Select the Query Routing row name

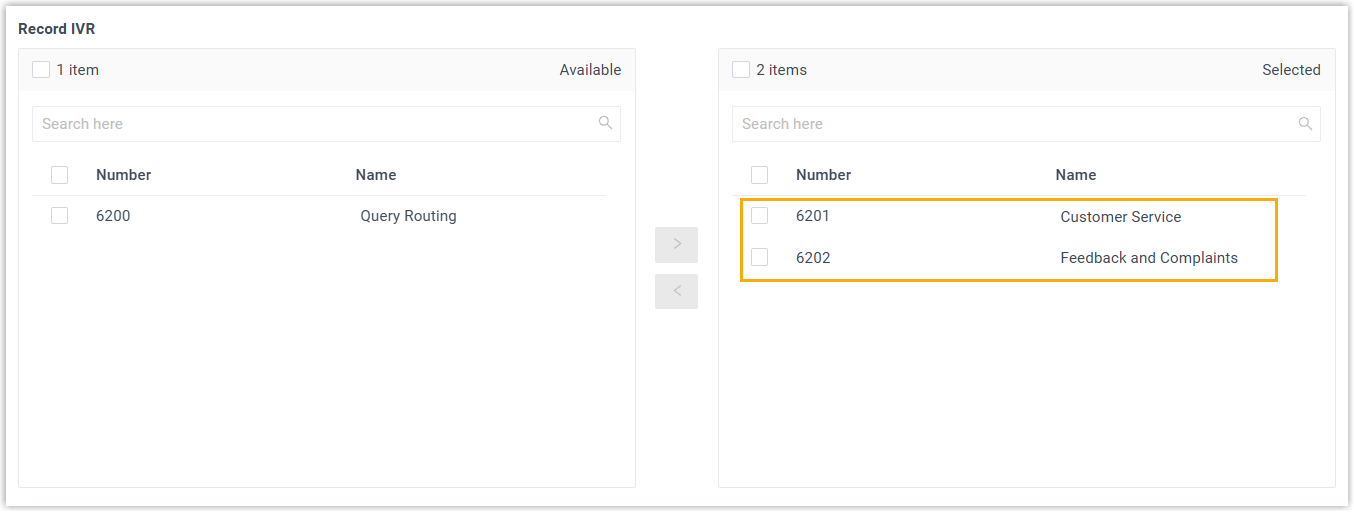tap(408, 216)
